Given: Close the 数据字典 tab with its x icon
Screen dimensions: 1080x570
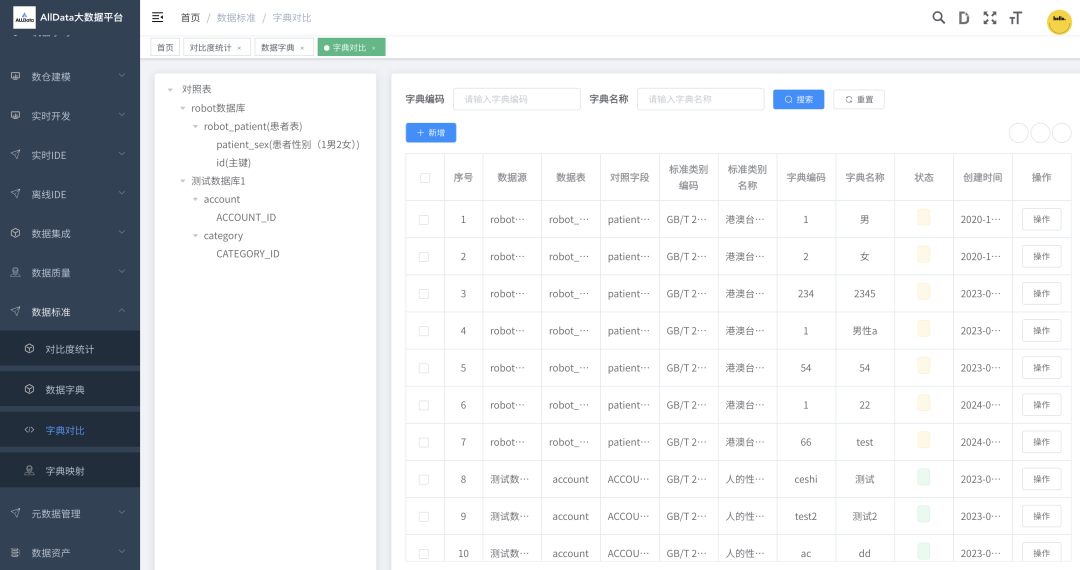Looking at the screenshot, I should [302, 48].
